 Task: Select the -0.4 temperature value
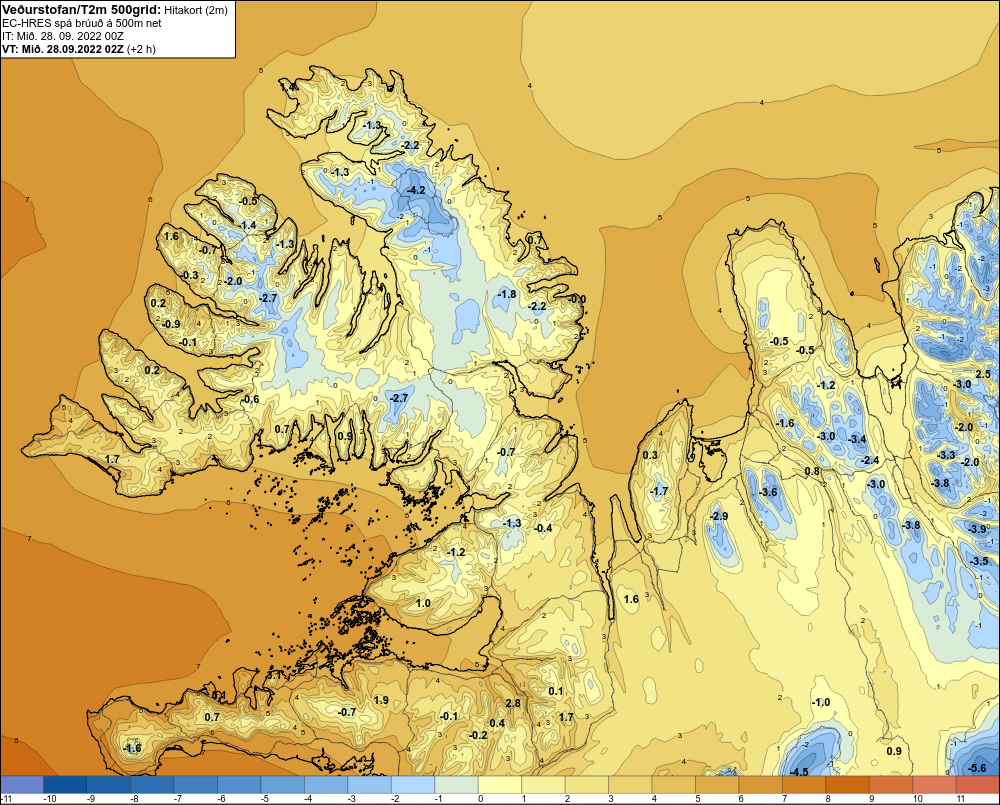click(543, 528)
